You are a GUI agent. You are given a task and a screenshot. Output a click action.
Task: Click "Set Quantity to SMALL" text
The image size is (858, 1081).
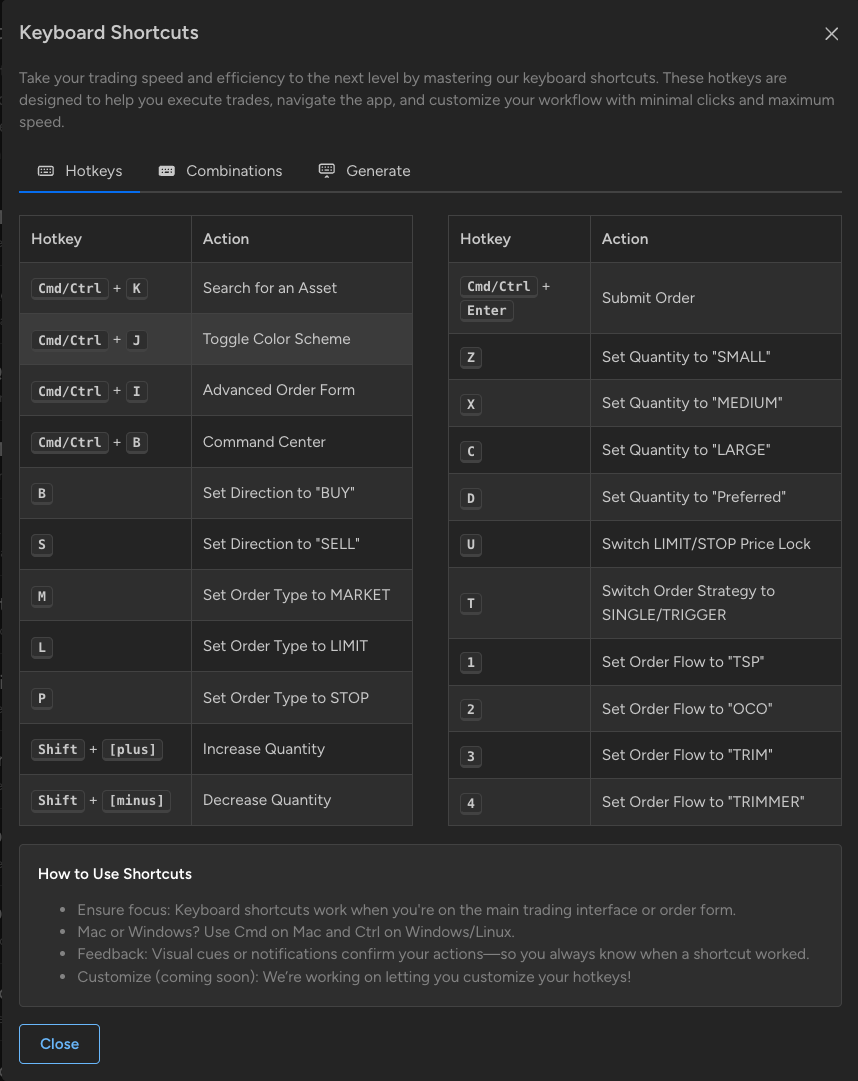click(x=686, y=357)
